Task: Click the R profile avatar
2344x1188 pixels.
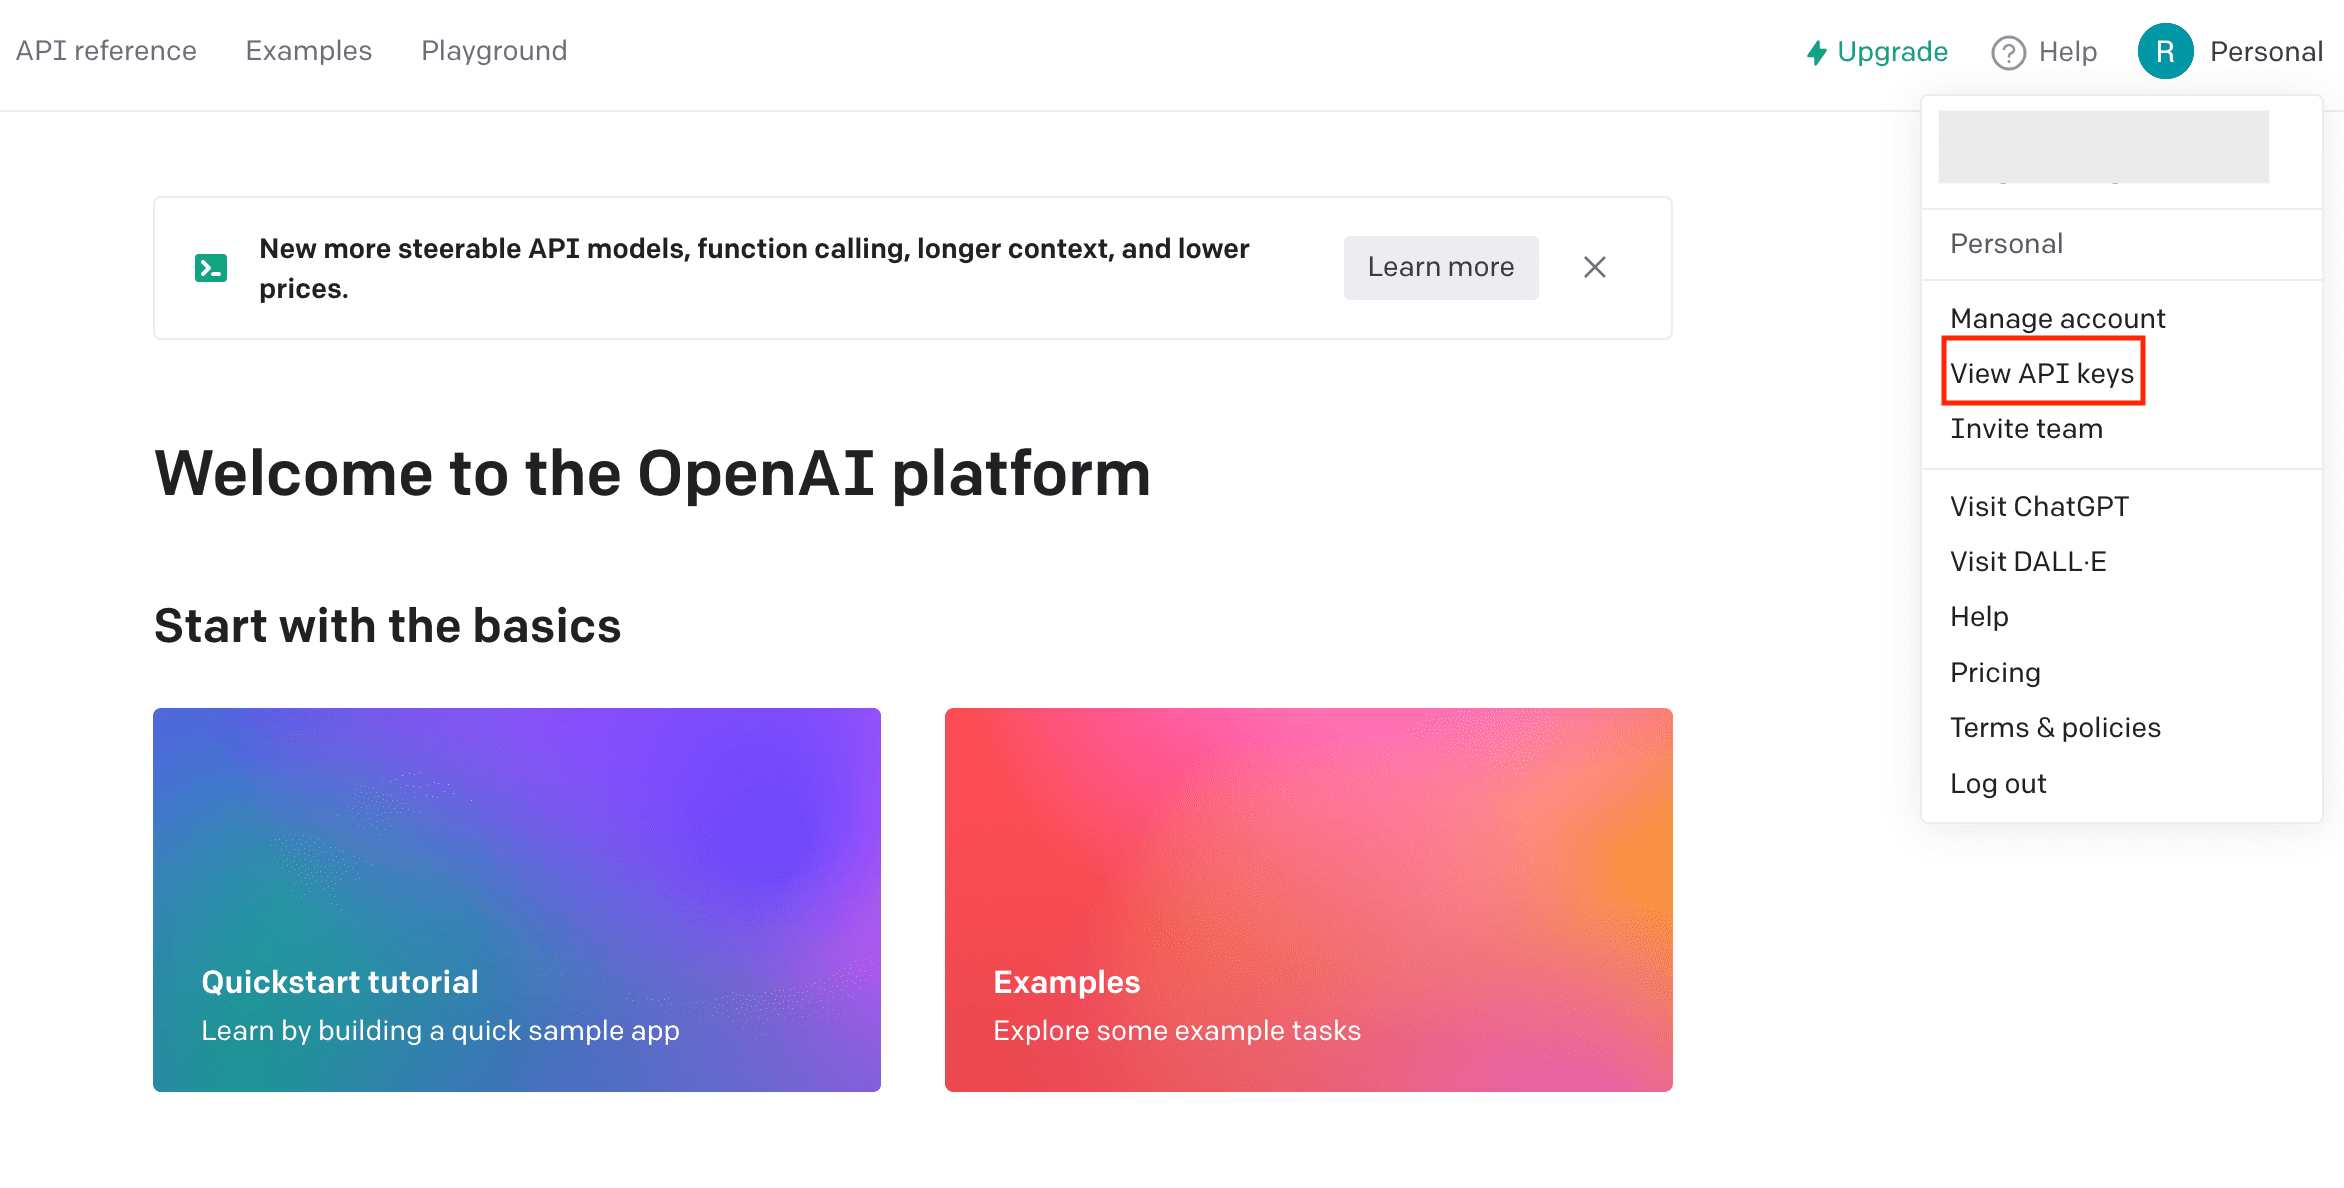Action: click(x=2165, y=51)
